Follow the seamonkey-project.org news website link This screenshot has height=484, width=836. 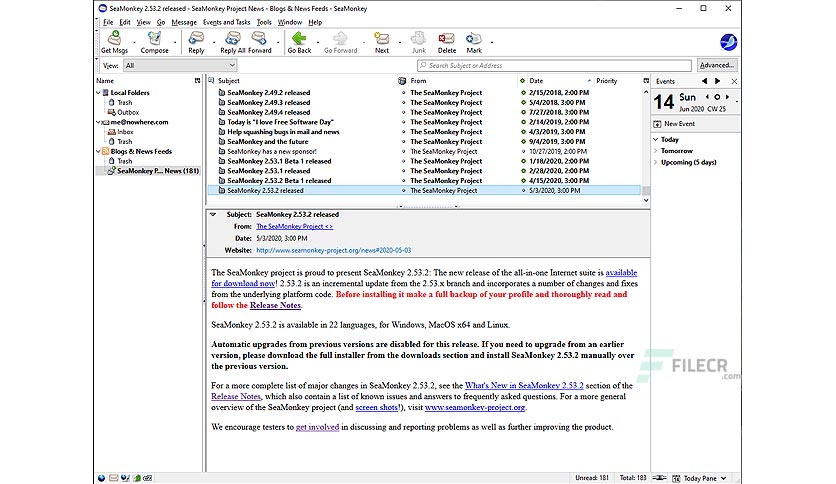tap(333, 250)
